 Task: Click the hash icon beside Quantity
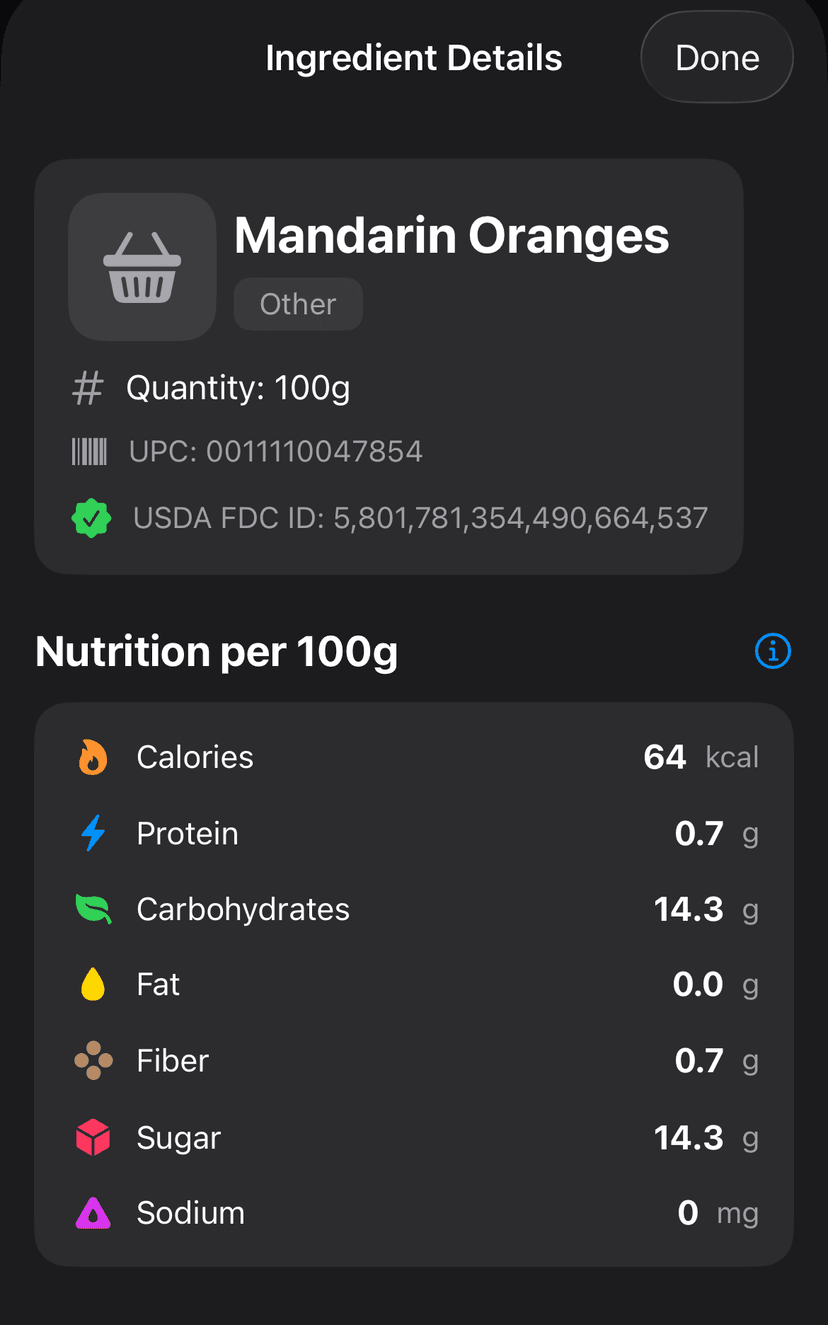click(88, 388)
